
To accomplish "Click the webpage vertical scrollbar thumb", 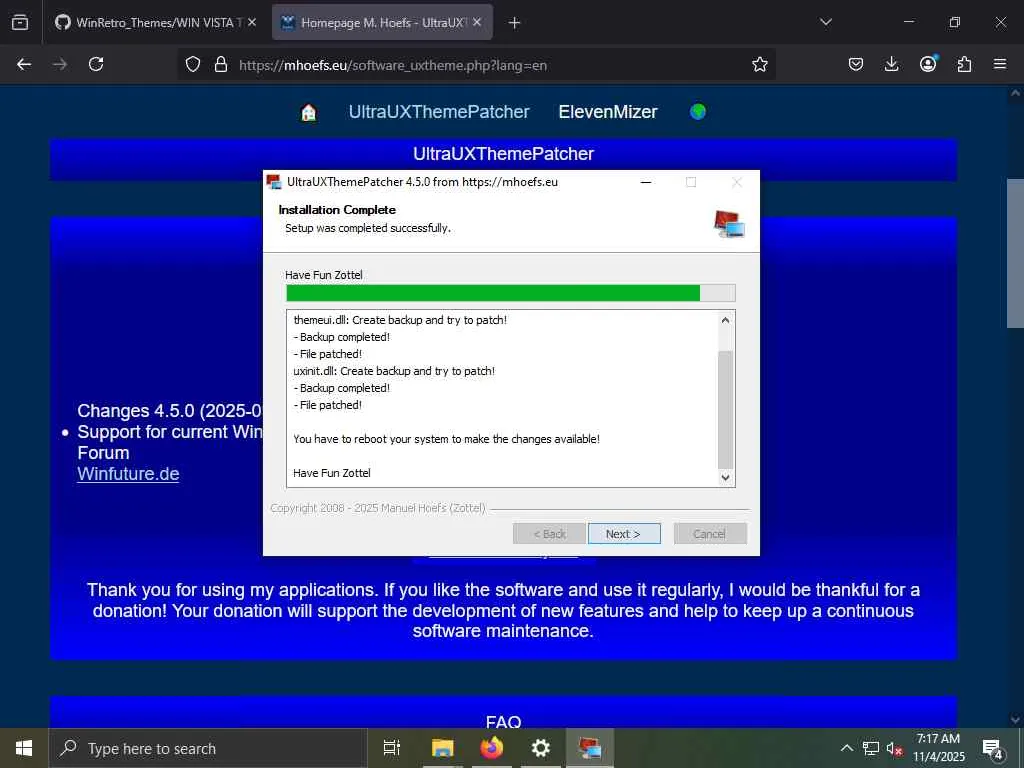I will 1016,253.
